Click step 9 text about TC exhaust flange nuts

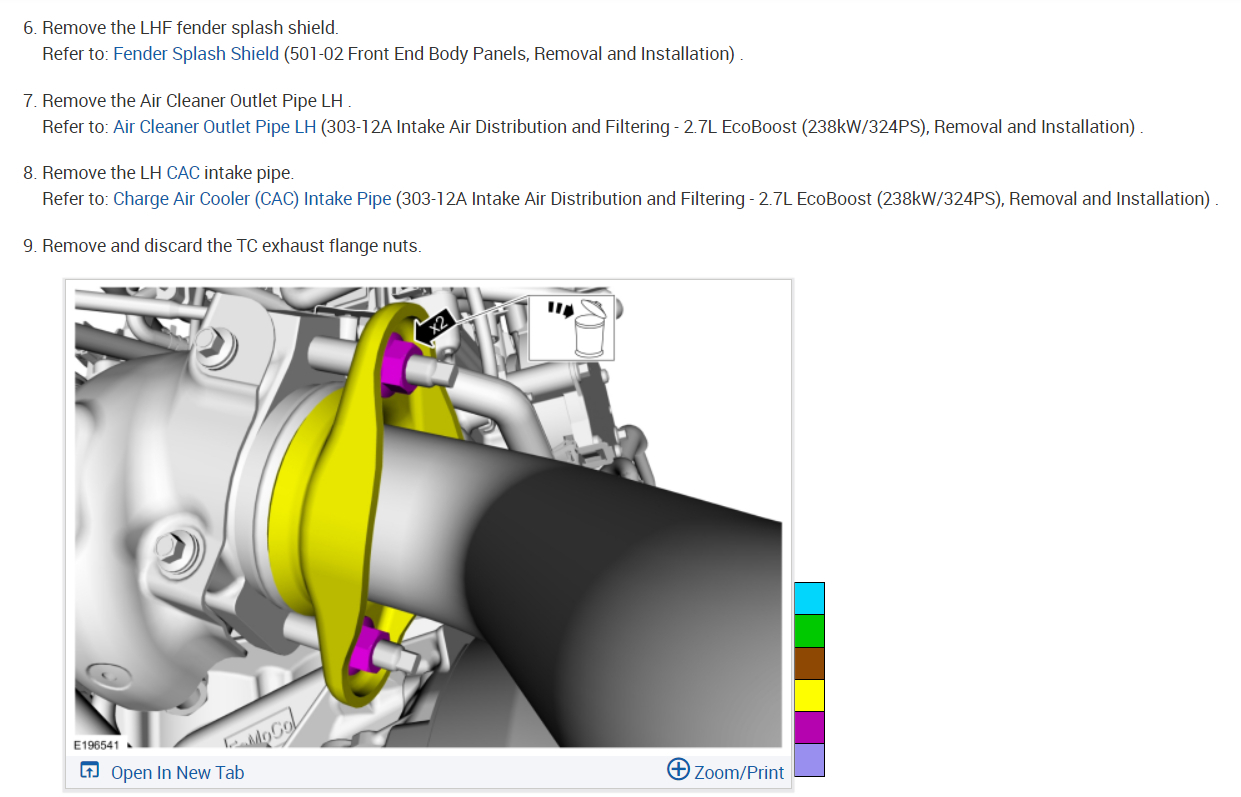(x=231, y=245)
